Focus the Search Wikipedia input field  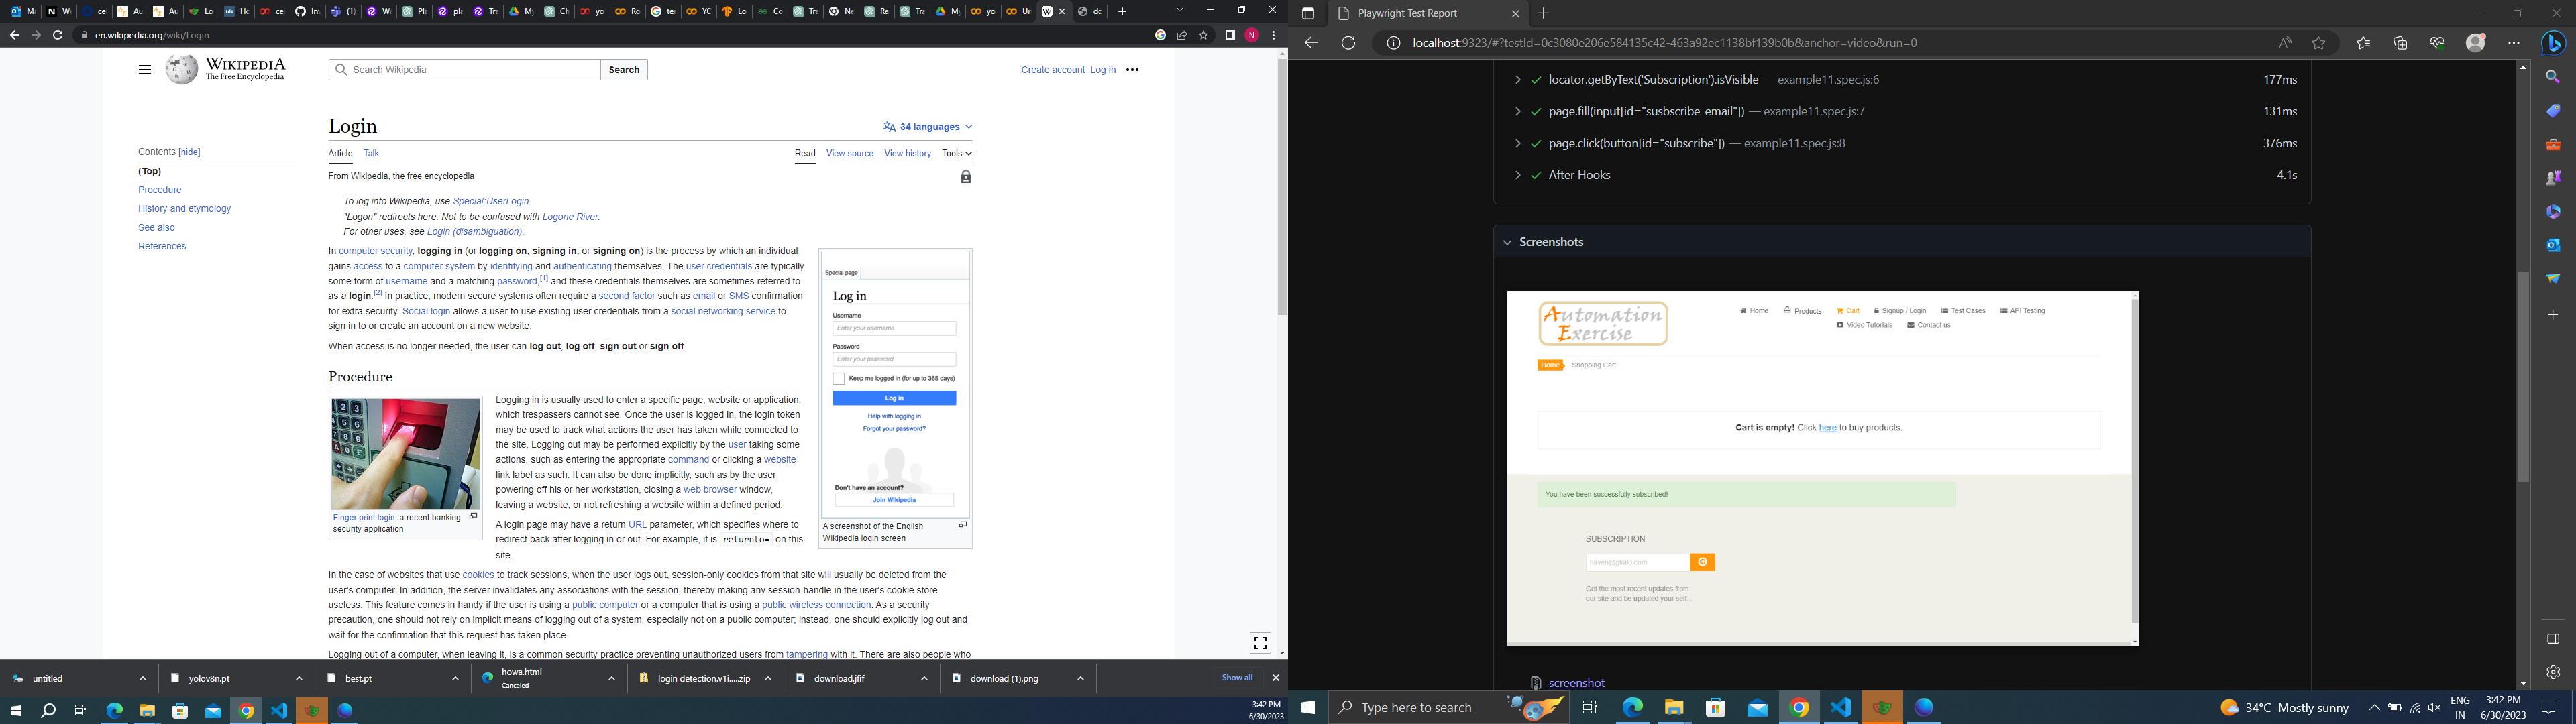465,70
